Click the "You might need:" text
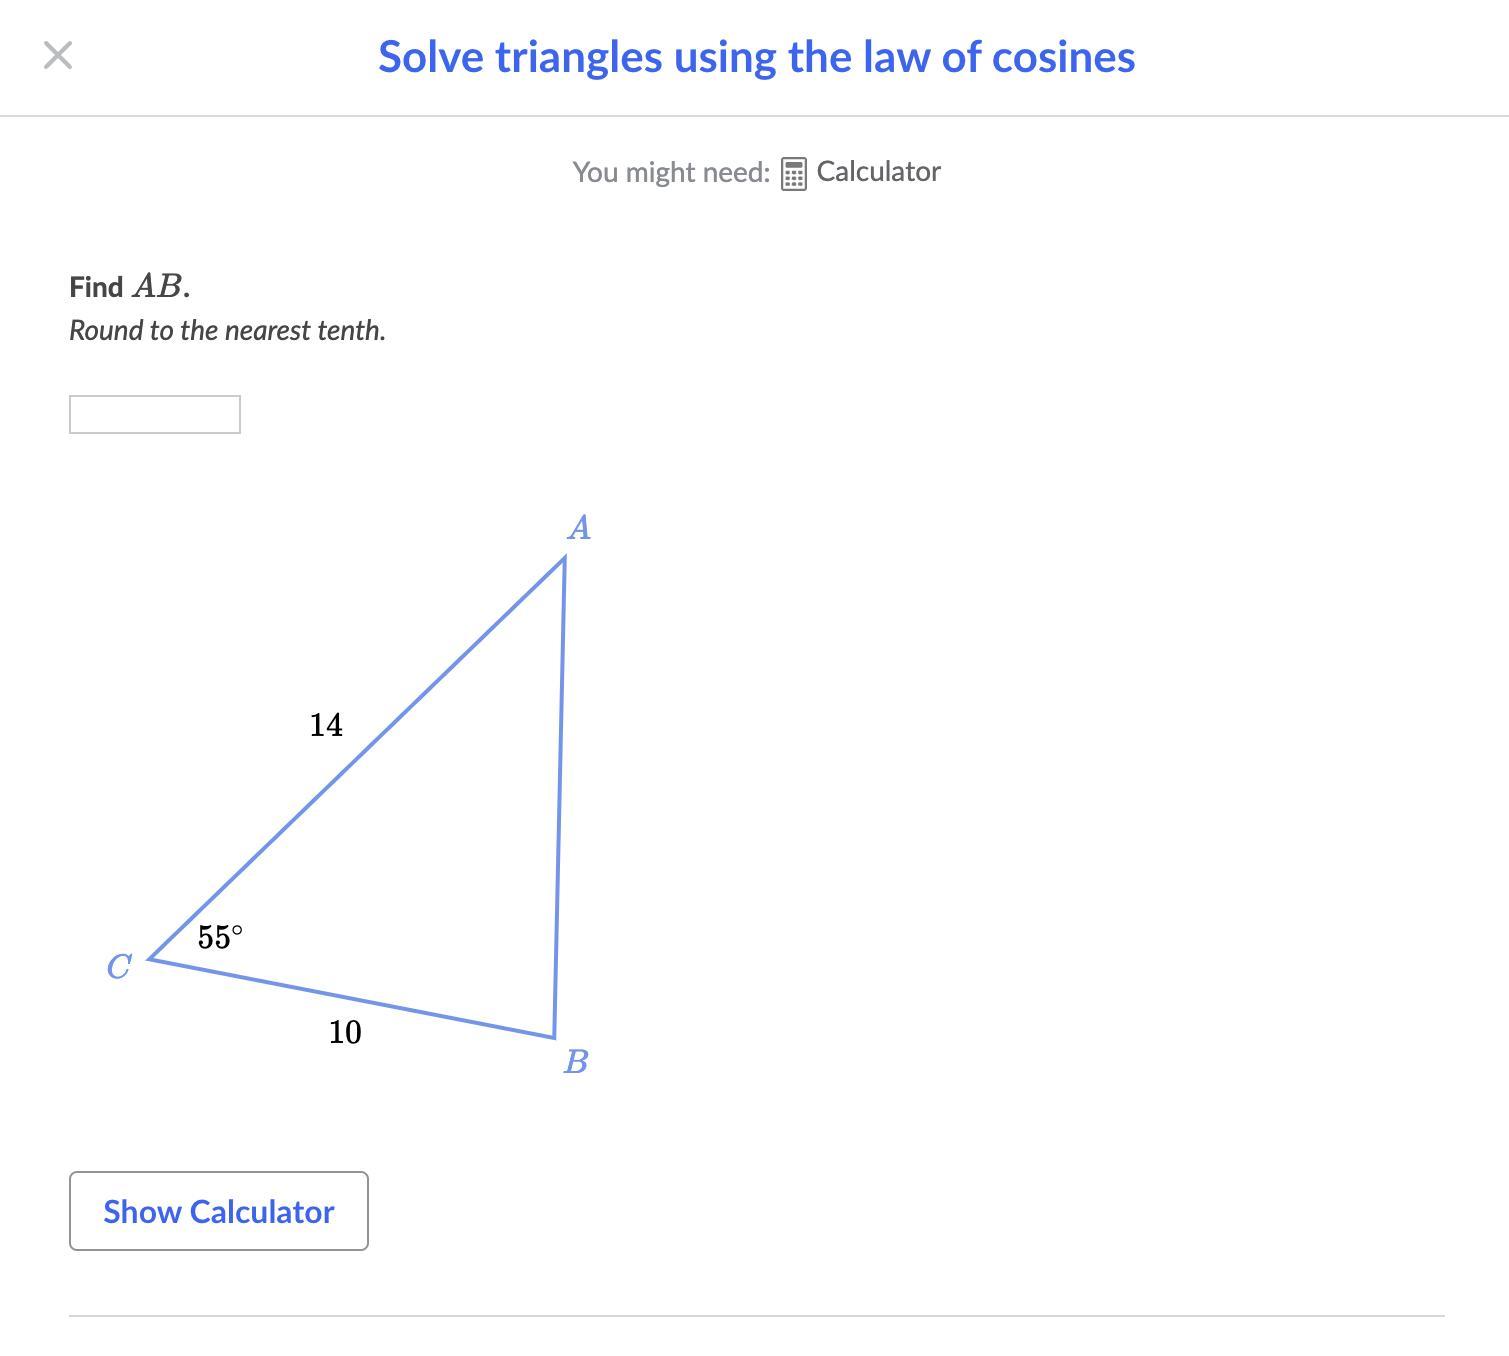The width and height of the screenshot is (1509, 1356). [671, 172]
